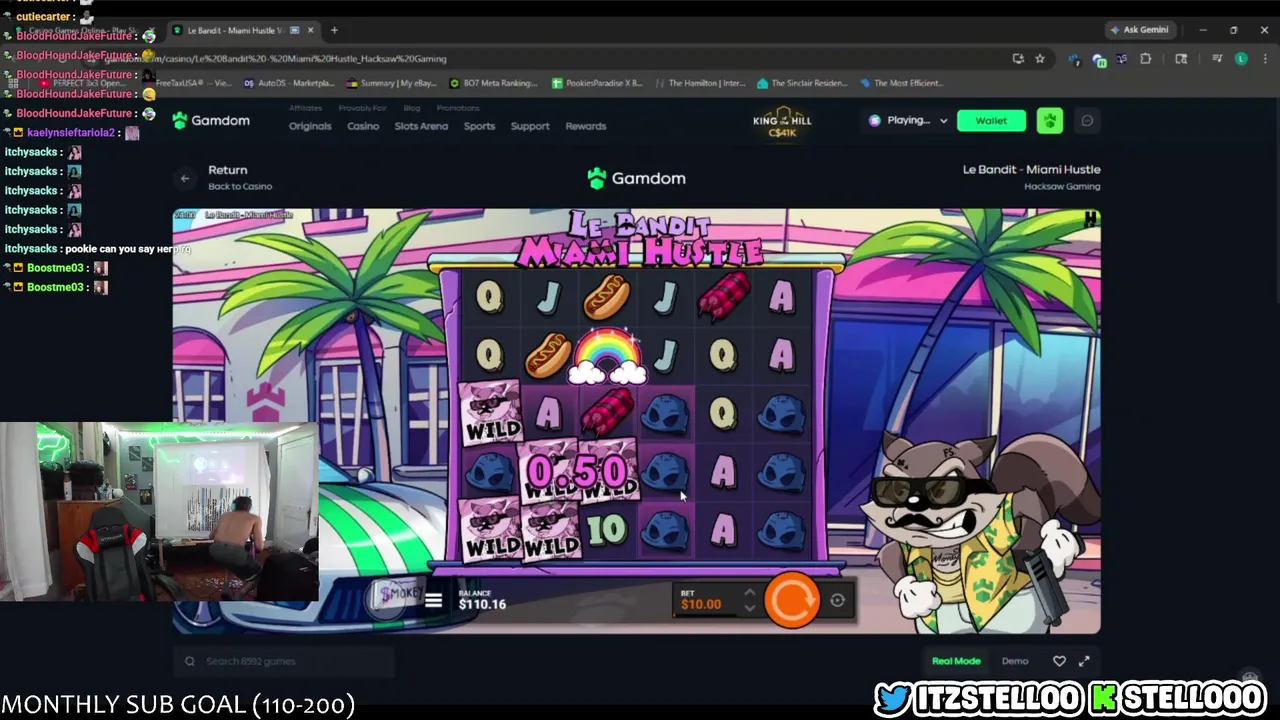This screenshot has width=1280, height=720.
Task: Click the Gamdom logo above the game
Action: coord(636,178)
